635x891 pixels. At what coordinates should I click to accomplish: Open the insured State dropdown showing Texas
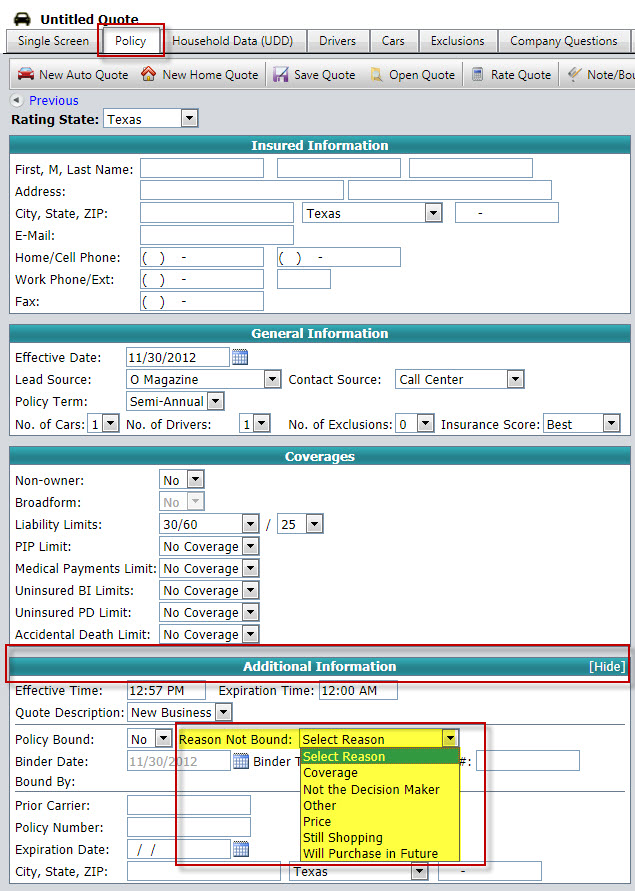coord(433,213)
